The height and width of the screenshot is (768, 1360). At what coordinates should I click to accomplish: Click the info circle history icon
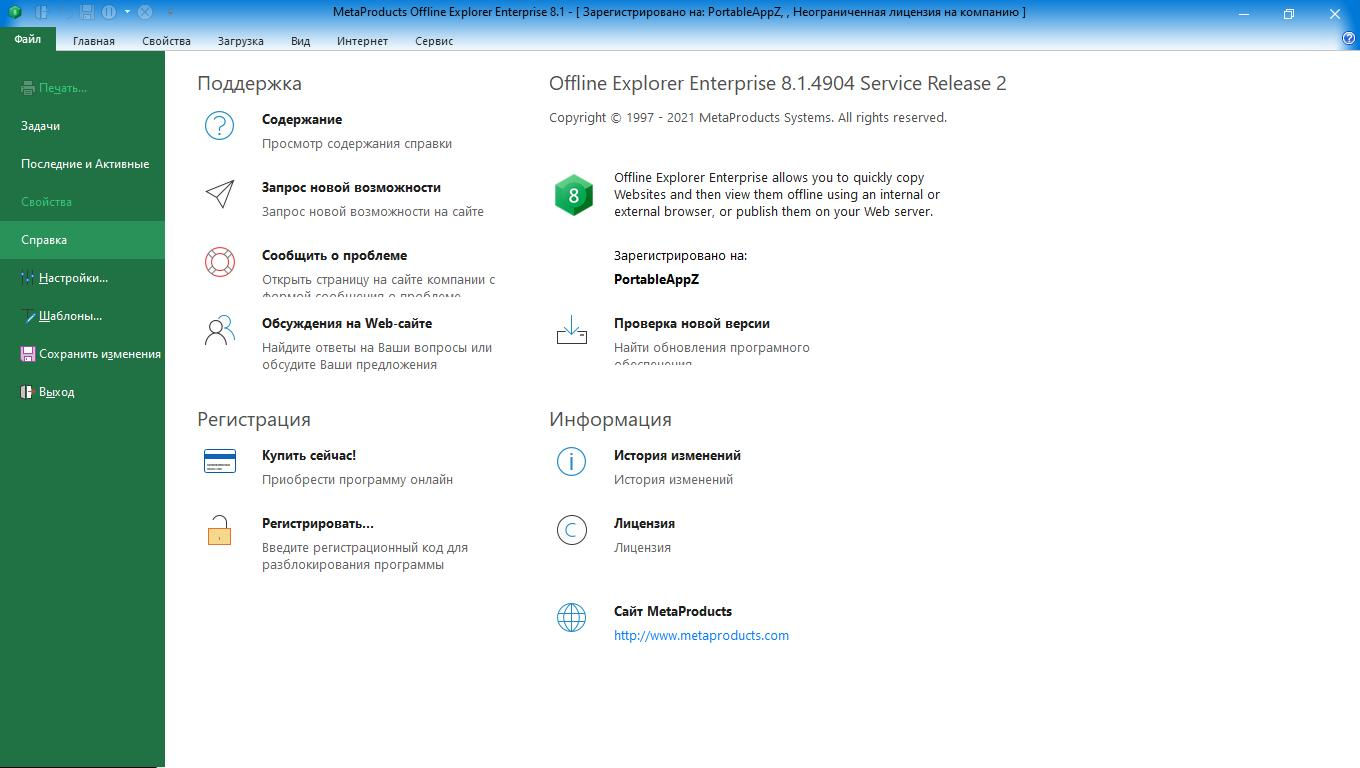pos(571,461)
